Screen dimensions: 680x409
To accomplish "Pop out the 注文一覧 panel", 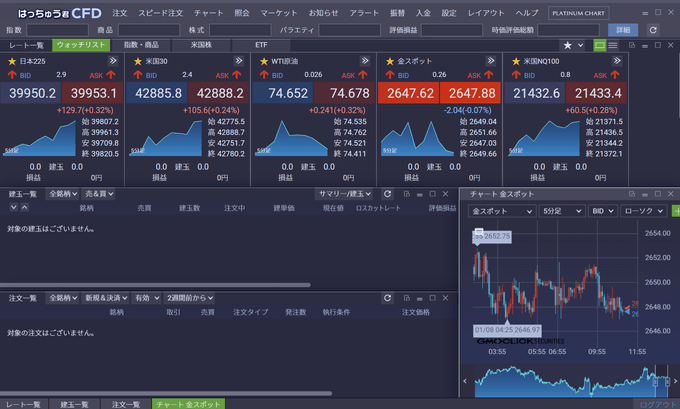I will point(406,298).
